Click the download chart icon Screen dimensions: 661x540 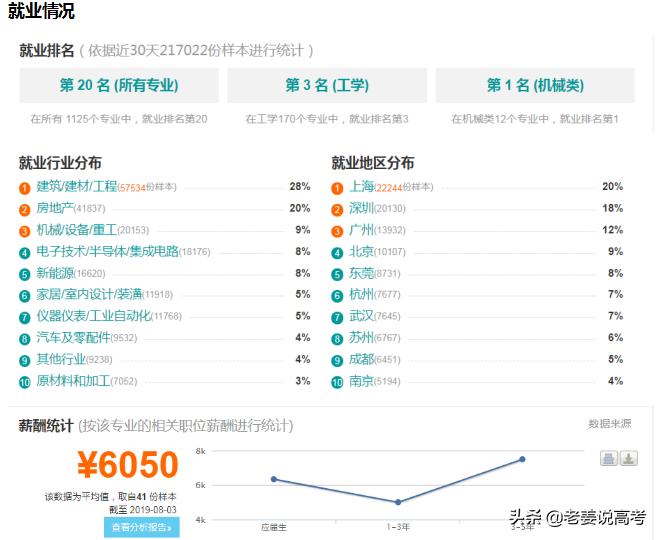628,458
